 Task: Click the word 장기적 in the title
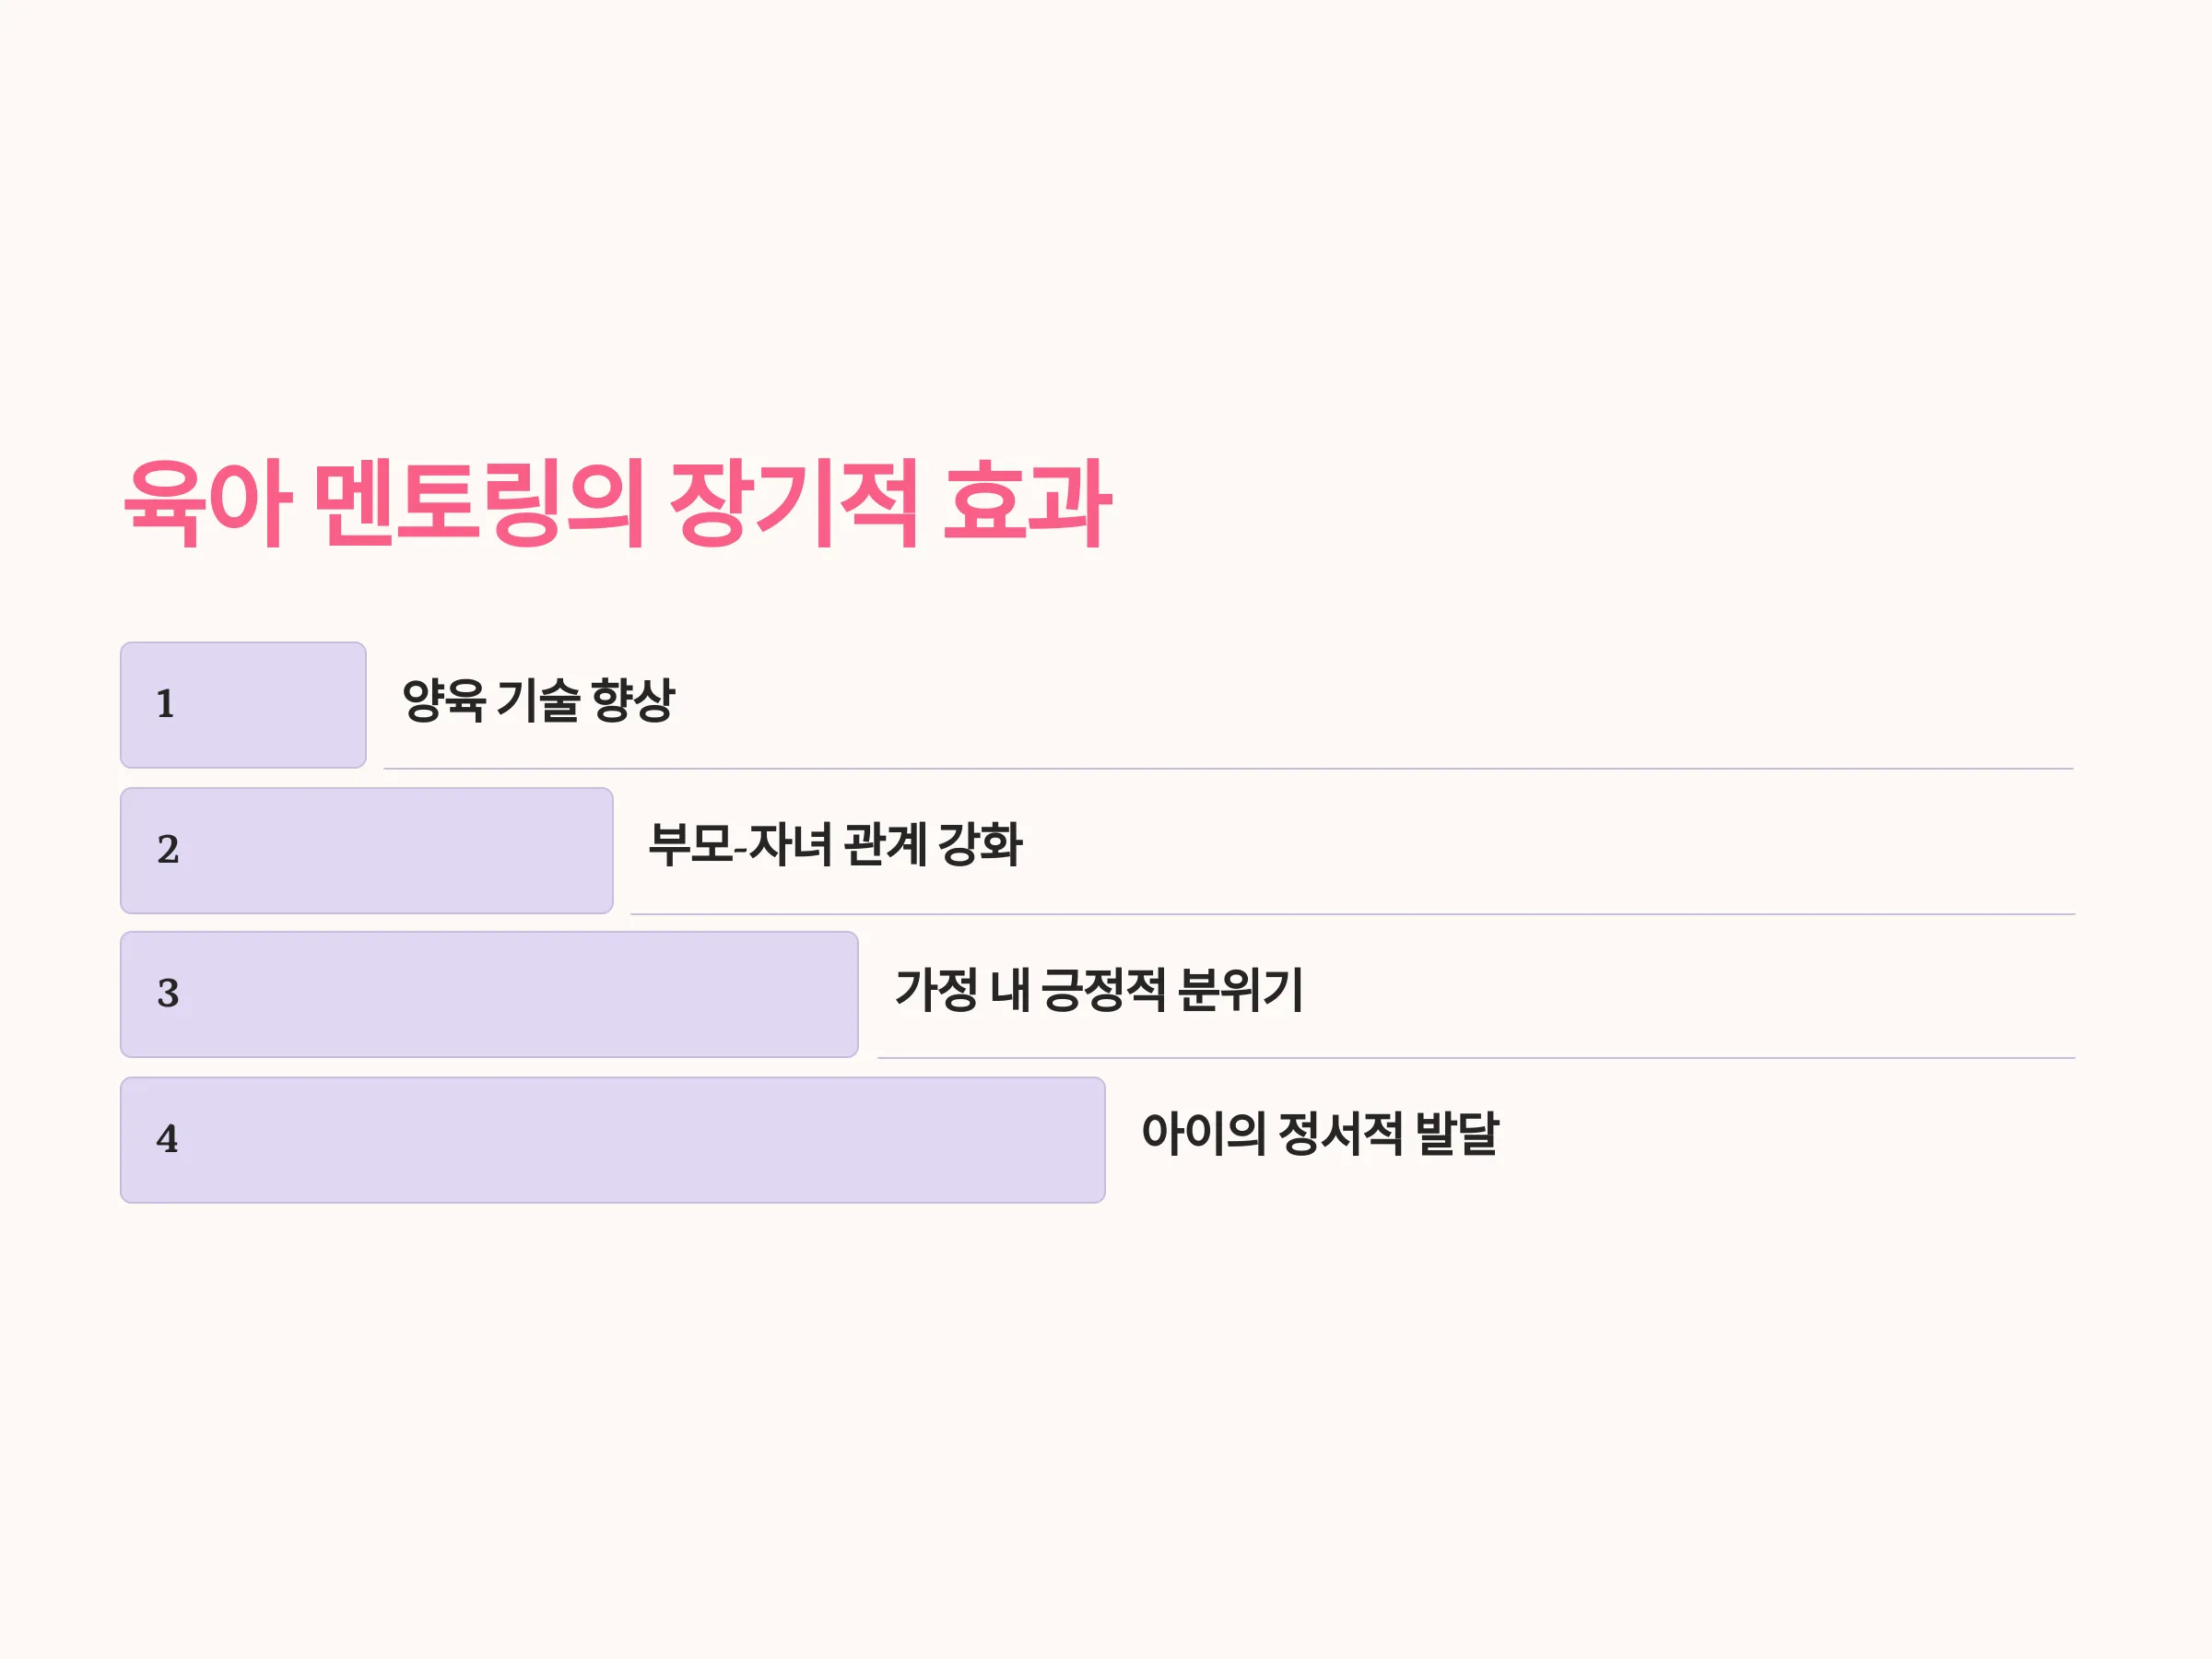point(793,503)
